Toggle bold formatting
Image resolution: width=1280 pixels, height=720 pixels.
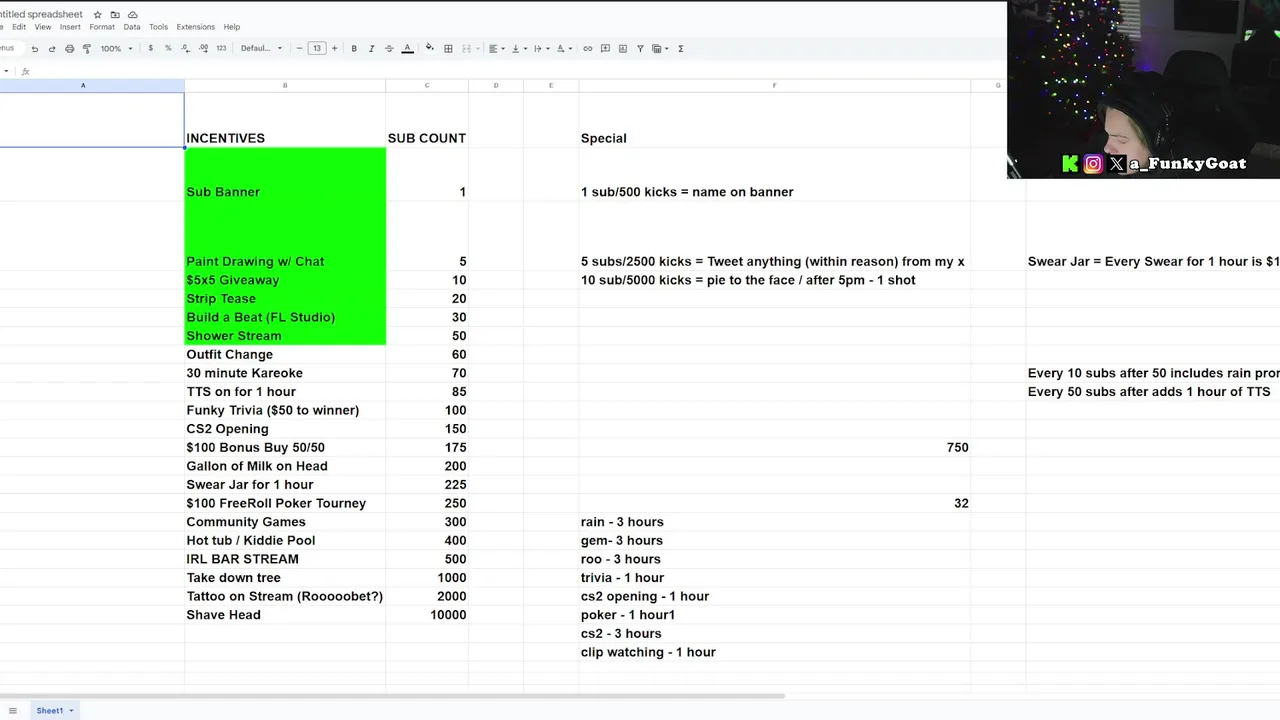(x=354, y=48)
